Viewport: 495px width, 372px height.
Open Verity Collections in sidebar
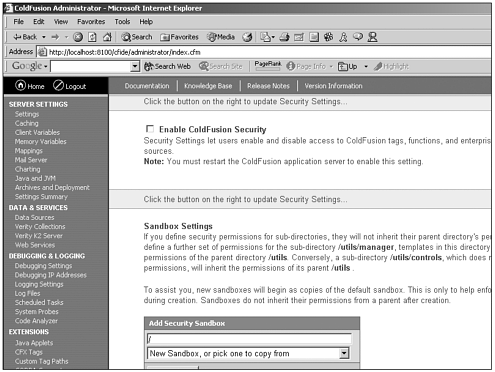point(40,227)
